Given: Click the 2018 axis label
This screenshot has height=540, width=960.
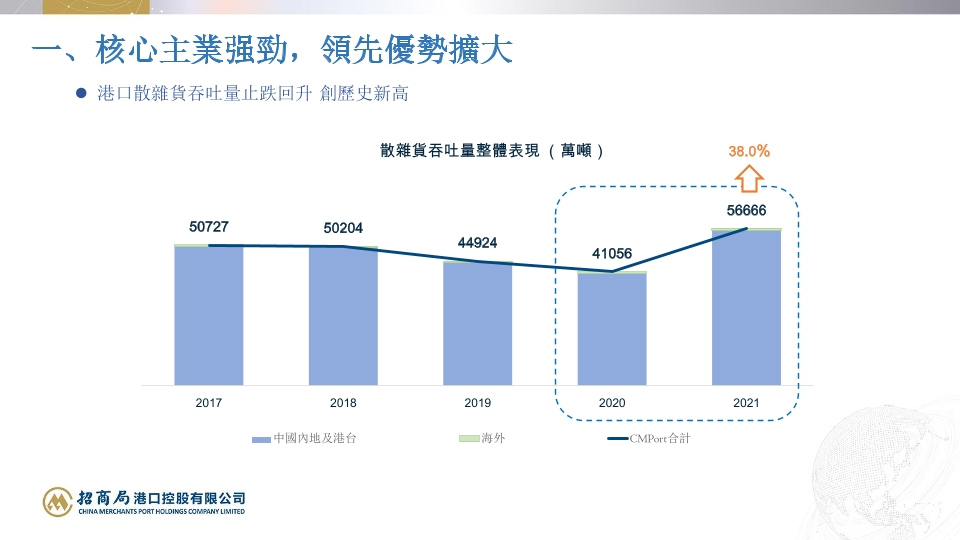Looking at the screenshot, I should pos(343,403).
